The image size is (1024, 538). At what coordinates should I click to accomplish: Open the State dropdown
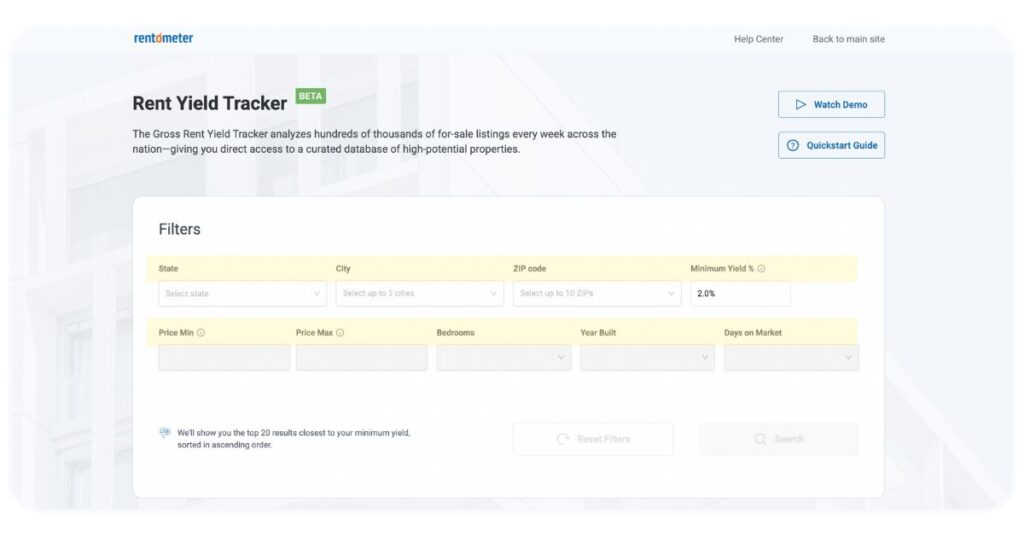pyautogui.click(x=242, y=294)
